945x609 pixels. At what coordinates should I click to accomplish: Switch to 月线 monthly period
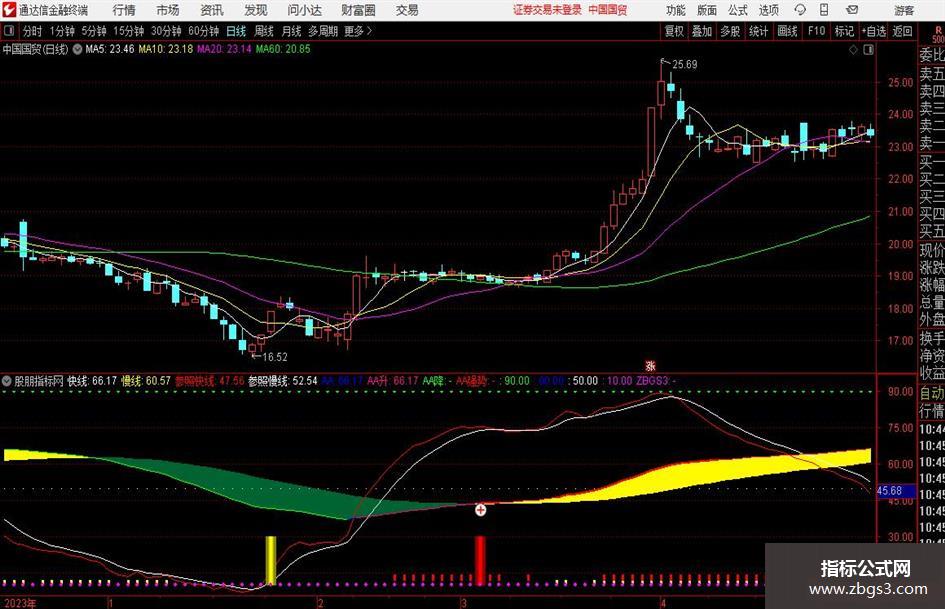point(291,31)
